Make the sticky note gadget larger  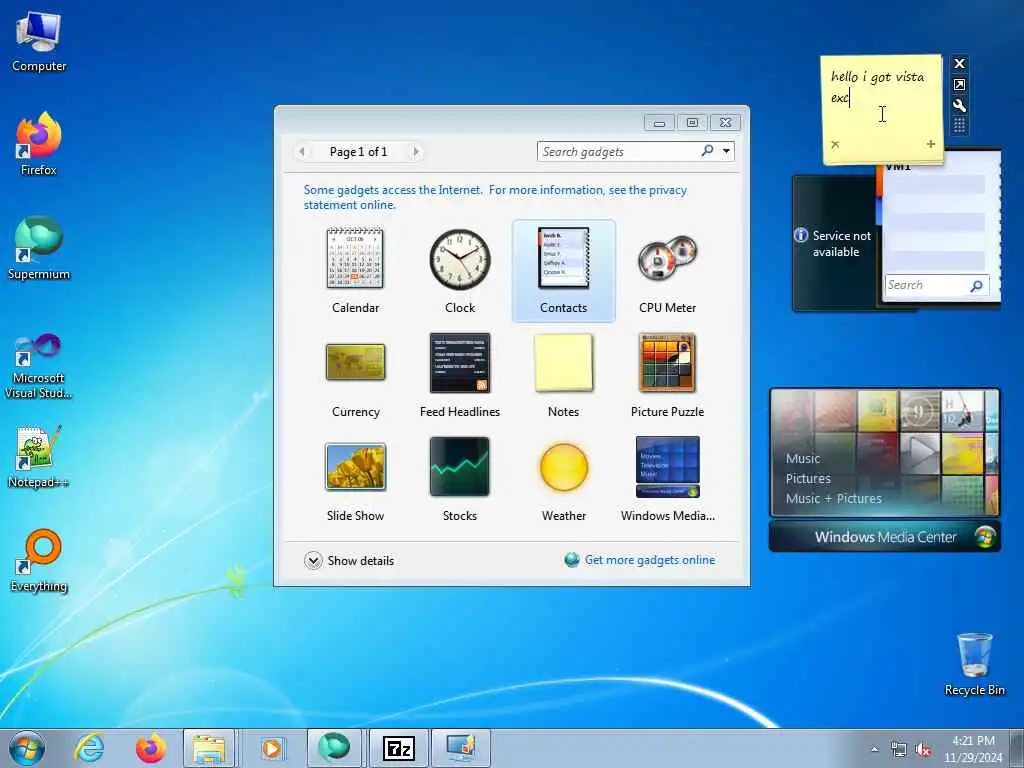pyautogui.click(x=959, y=84)
